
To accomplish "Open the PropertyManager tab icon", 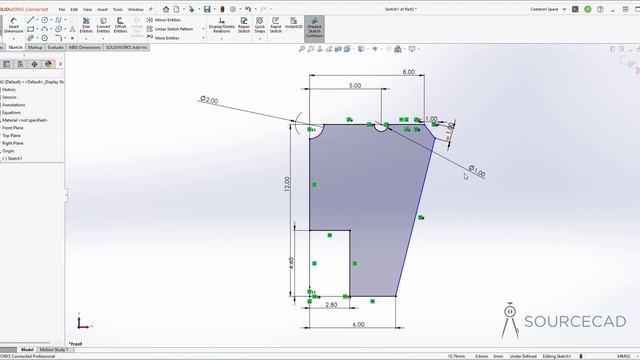I will point(20,64).
